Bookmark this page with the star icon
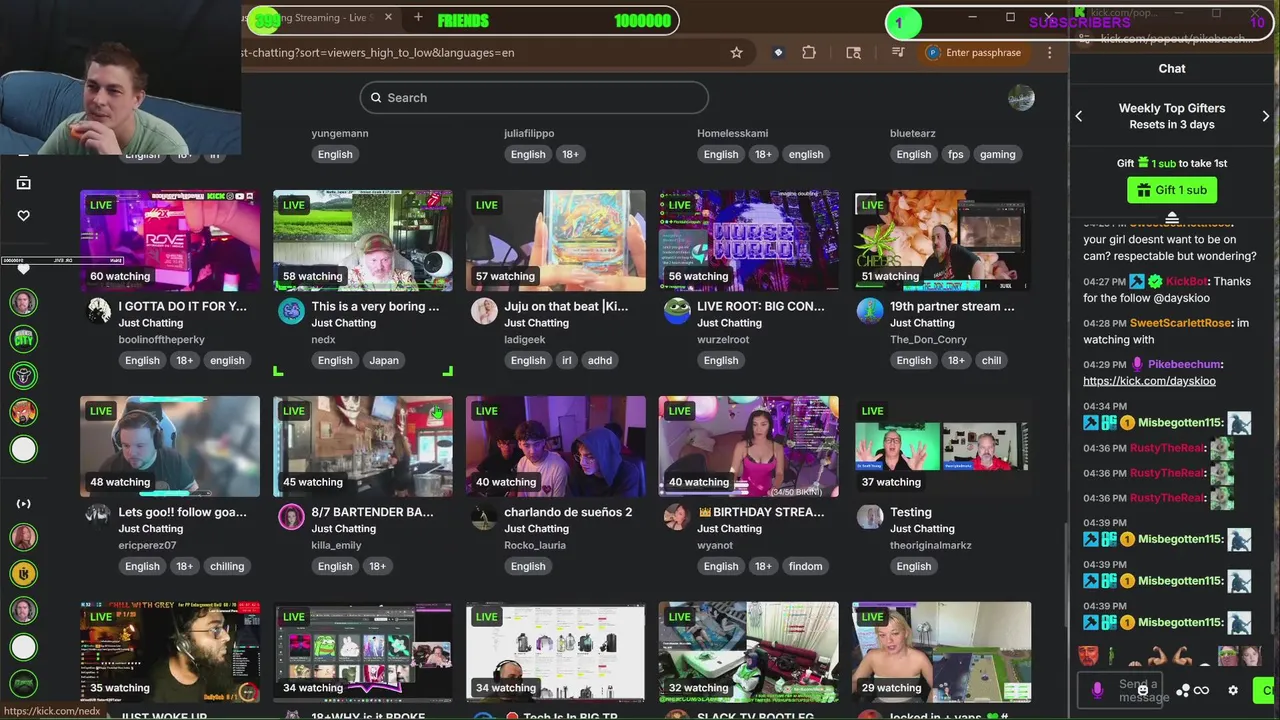Screen dimensions: 1280x720 (x=737, y=53)
